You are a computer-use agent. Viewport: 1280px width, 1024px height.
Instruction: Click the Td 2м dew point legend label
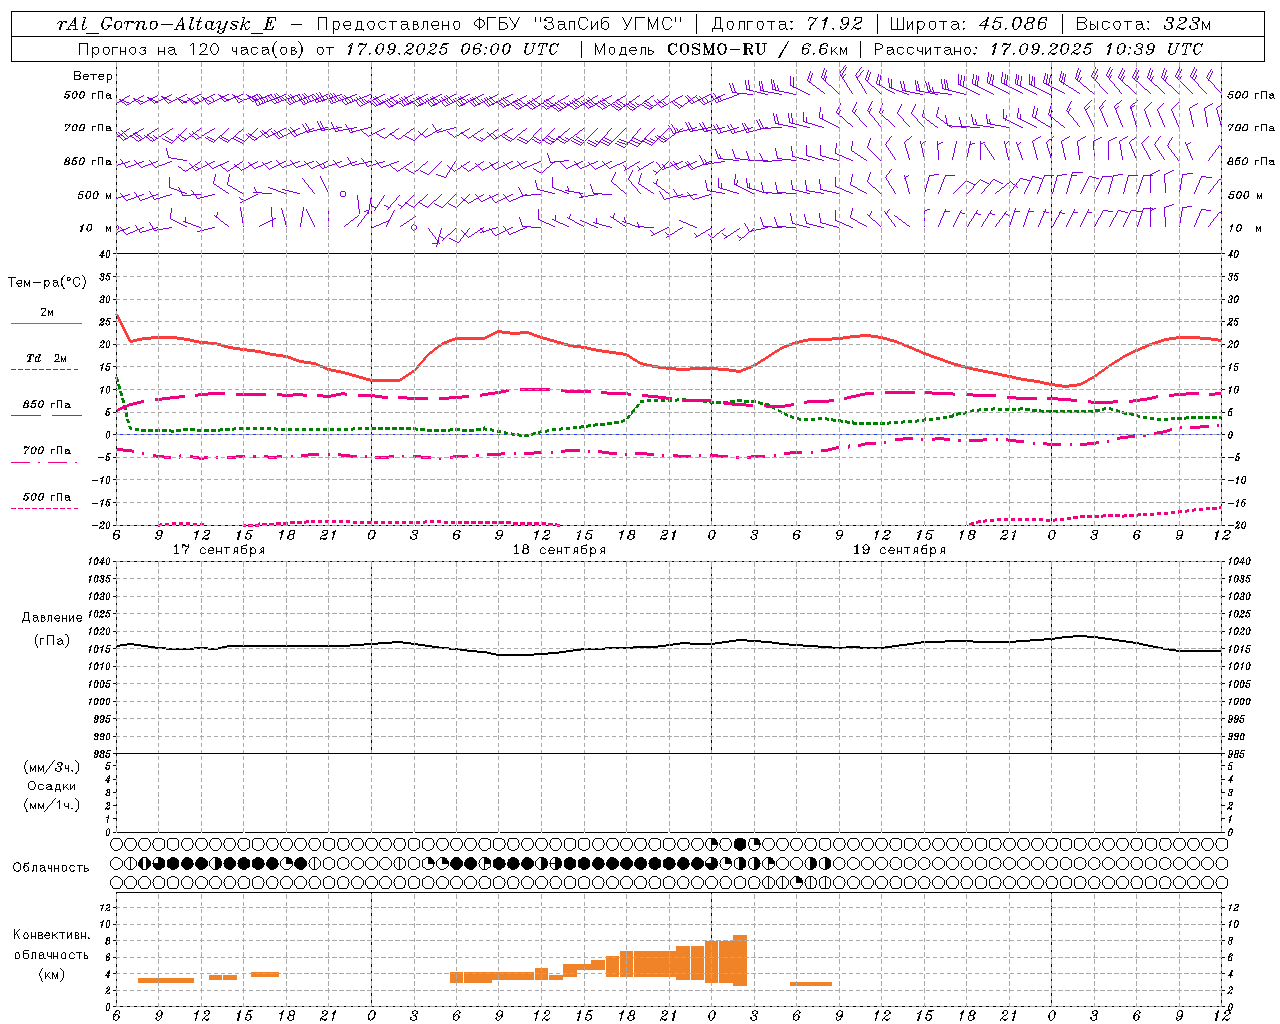point(47,358)
